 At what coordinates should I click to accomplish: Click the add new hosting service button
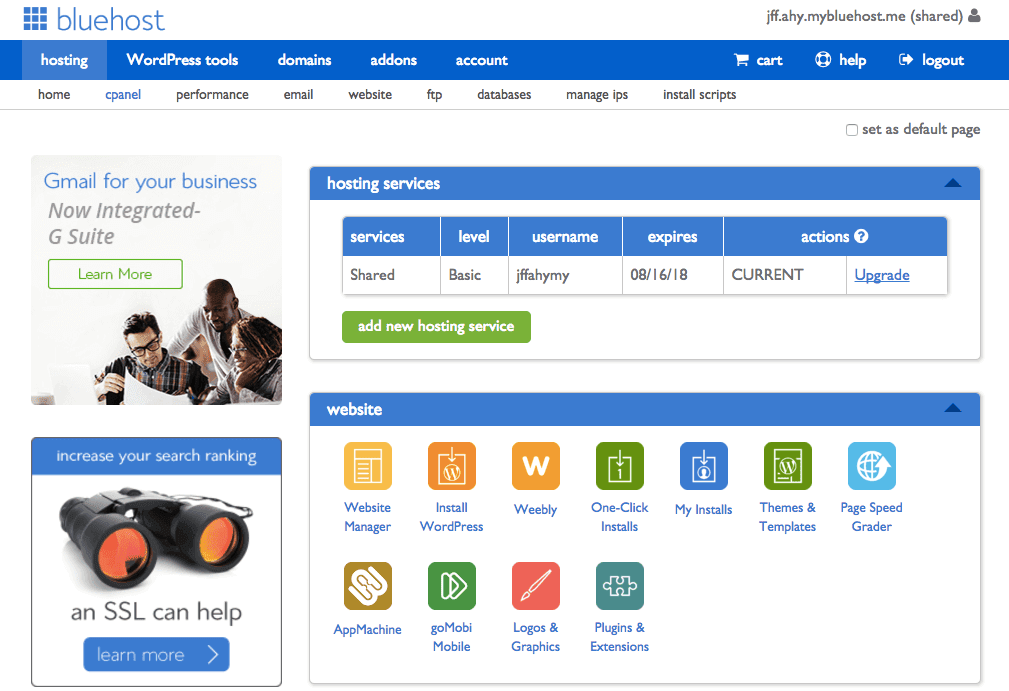pos(436,327)
